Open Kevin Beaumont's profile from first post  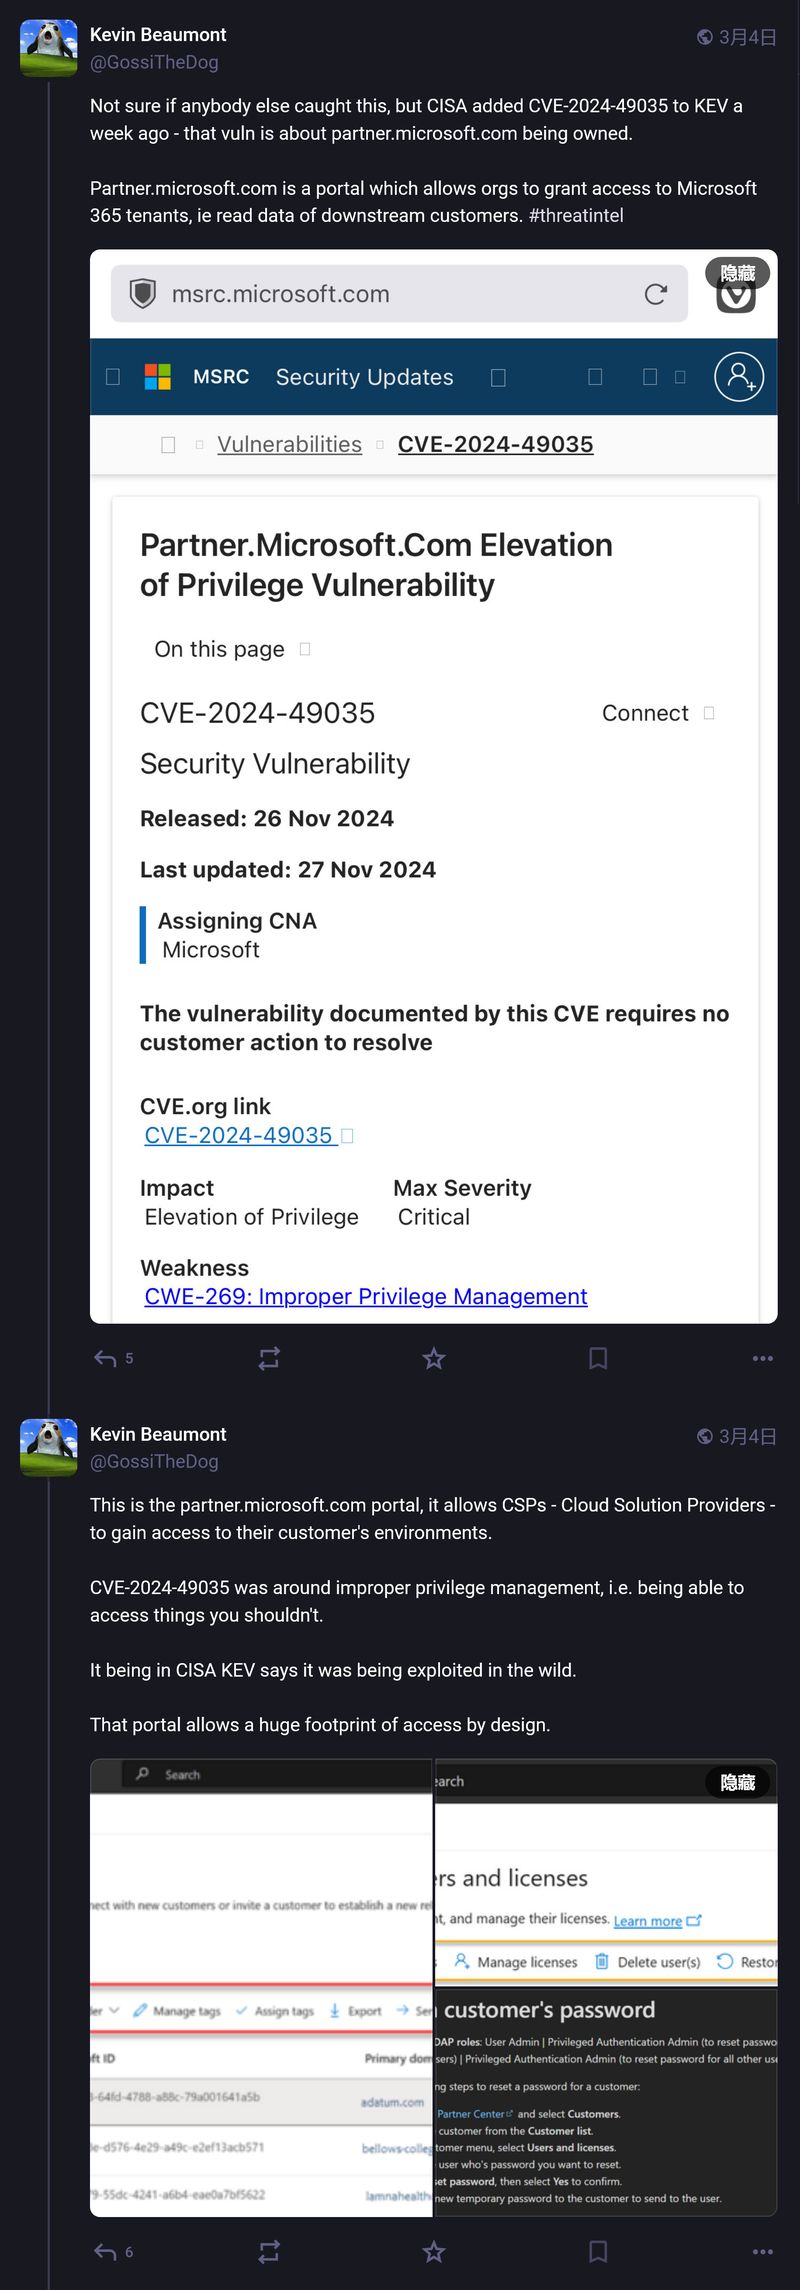tap(158, 35)
